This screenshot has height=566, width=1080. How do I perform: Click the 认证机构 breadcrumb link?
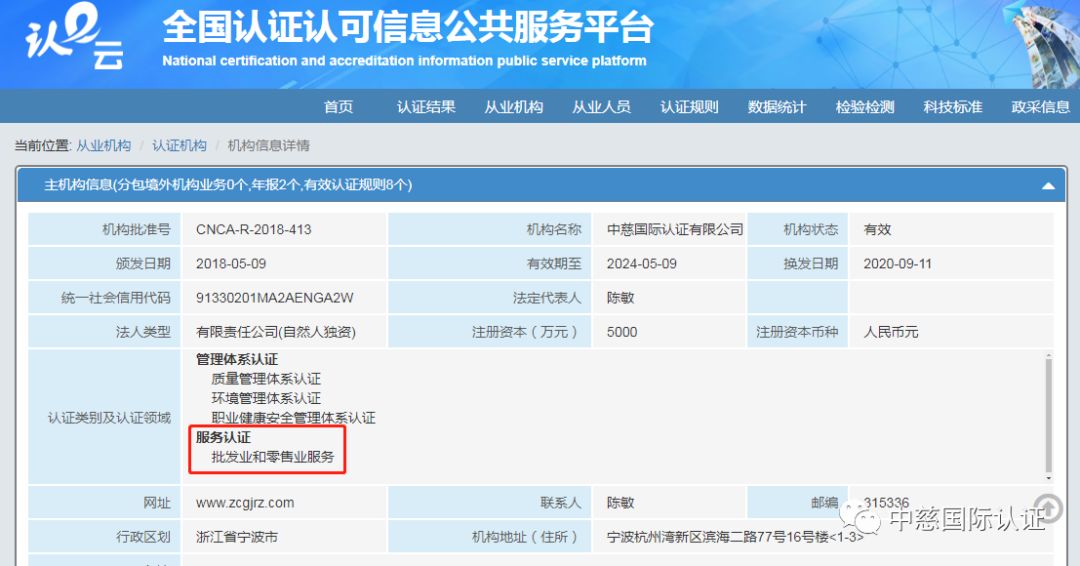[179, 146]
